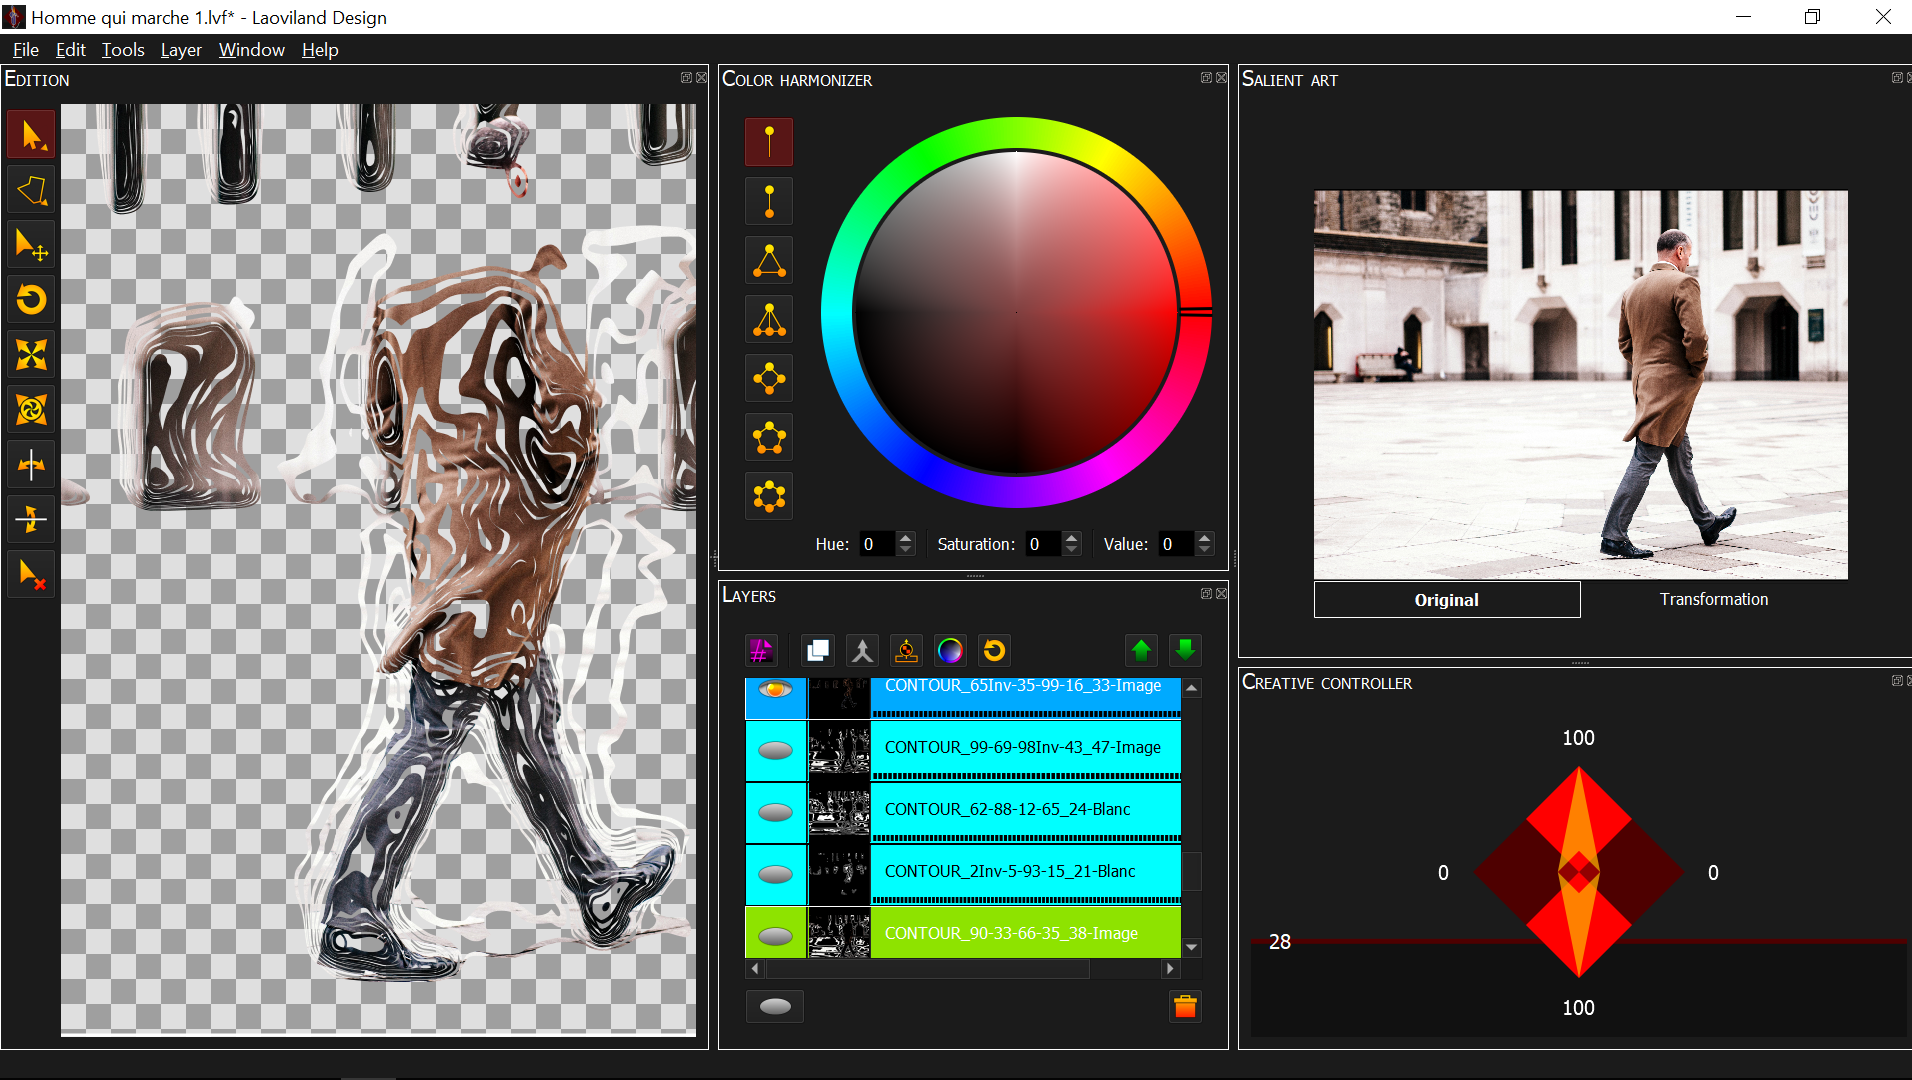Toggle all layers visibility button below list
The height and width of the screenshot is (1080, 1912).
pos(775,1006)
